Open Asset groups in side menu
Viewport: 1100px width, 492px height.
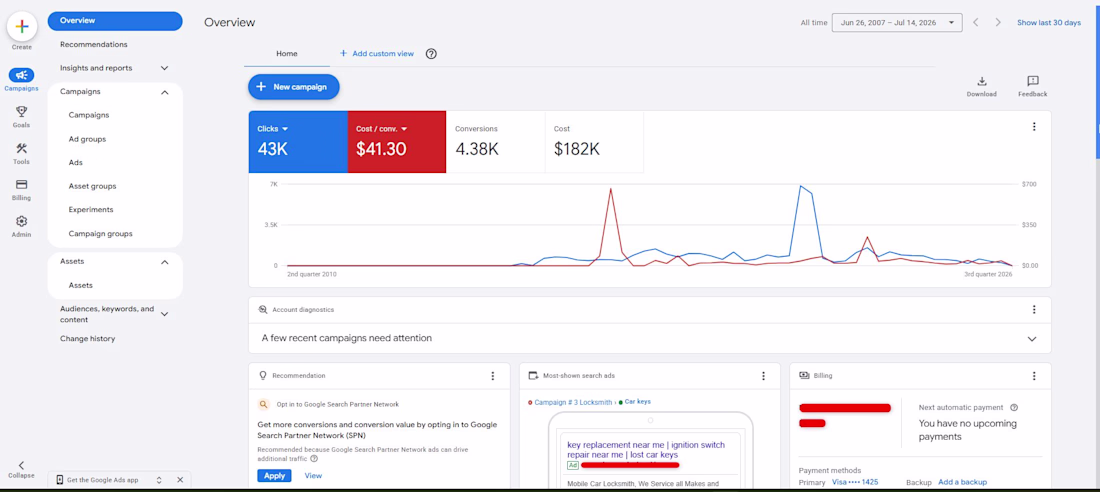pos(93,186)
